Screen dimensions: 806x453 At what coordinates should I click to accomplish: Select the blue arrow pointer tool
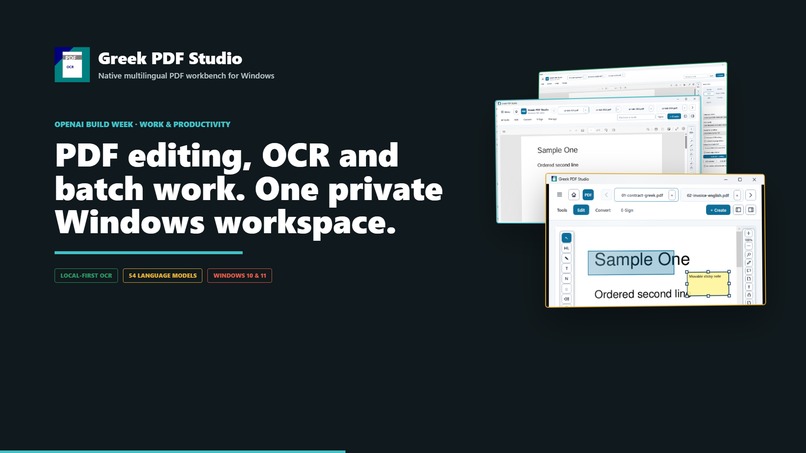566,238
